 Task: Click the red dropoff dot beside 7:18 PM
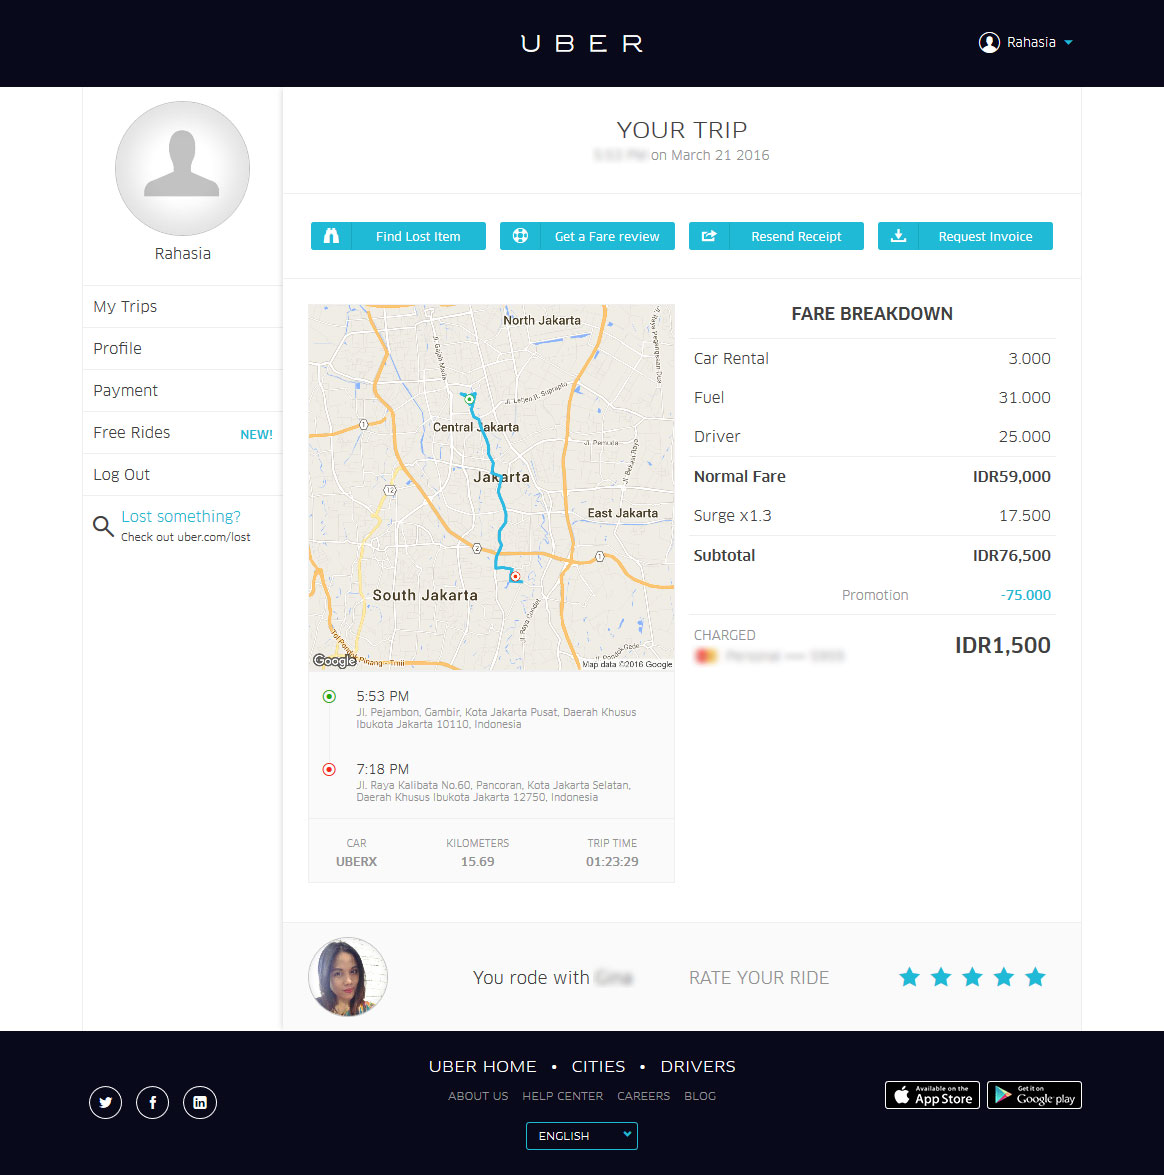click(329, 770)
